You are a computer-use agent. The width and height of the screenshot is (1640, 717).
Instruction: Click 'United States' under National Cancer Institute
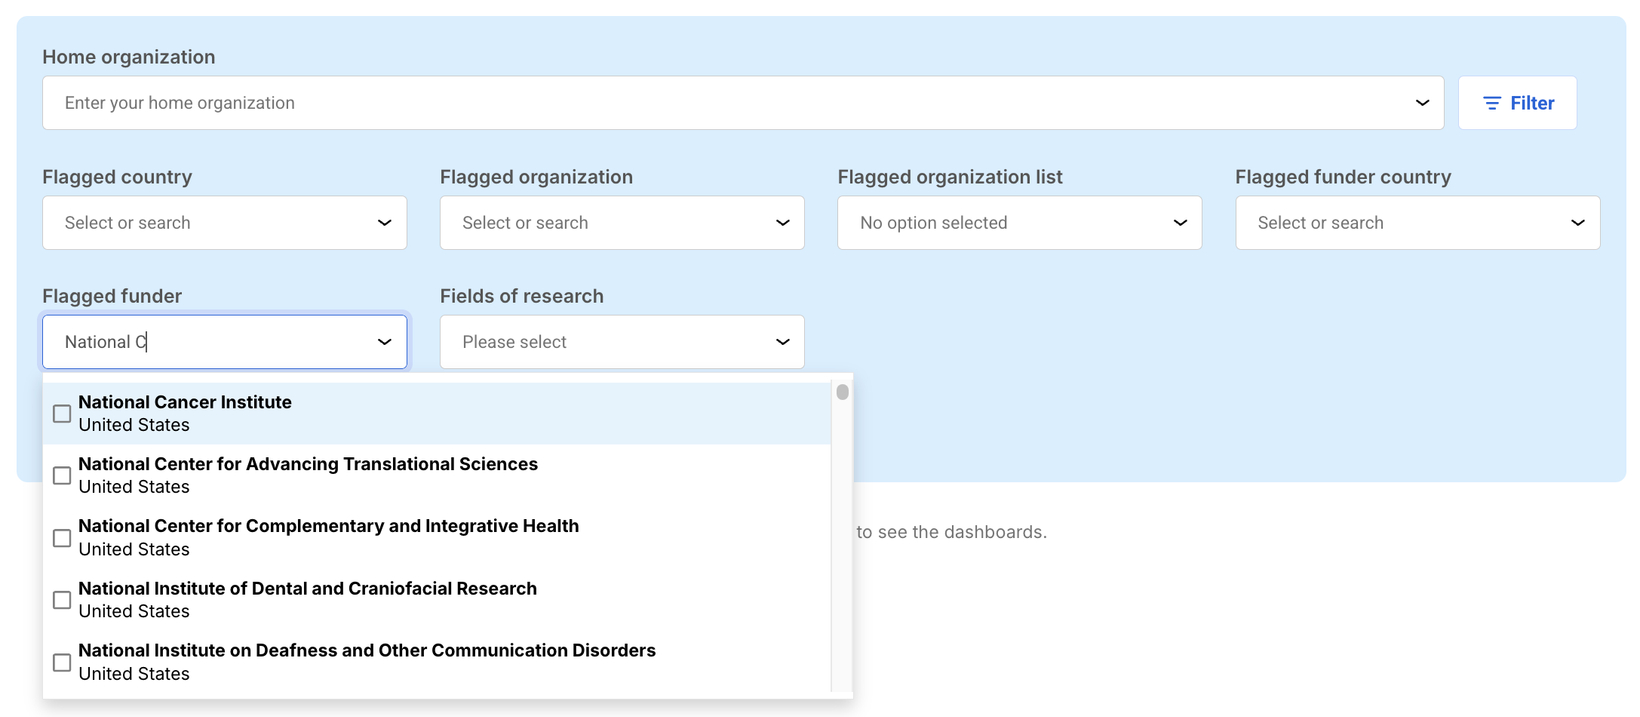click(x=134, y=425)
